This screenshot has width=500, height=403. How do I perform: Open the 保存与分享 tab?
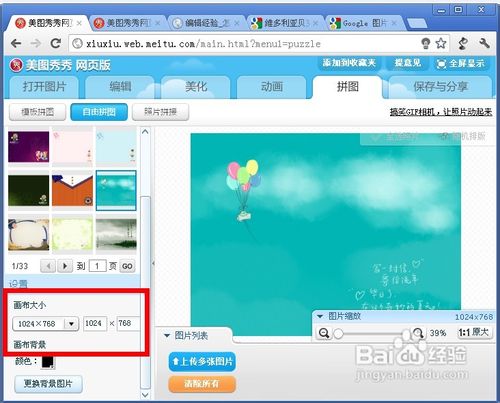[440, 87]
